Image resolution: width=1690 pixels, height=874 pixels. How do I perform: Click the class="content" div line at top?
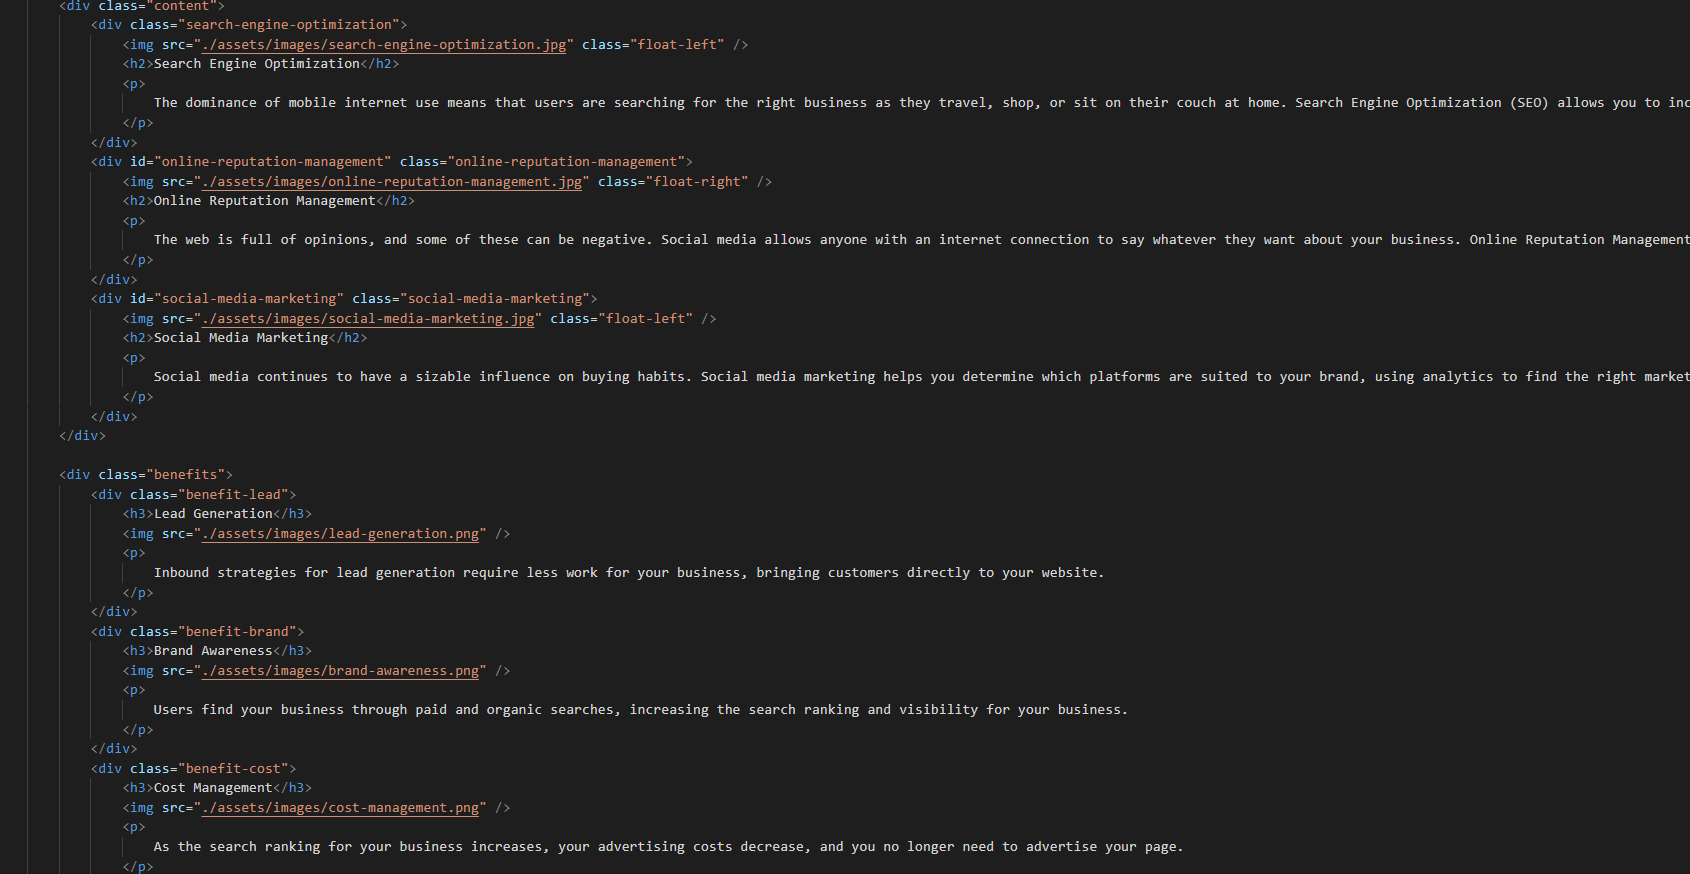click(x=142, y=6)
